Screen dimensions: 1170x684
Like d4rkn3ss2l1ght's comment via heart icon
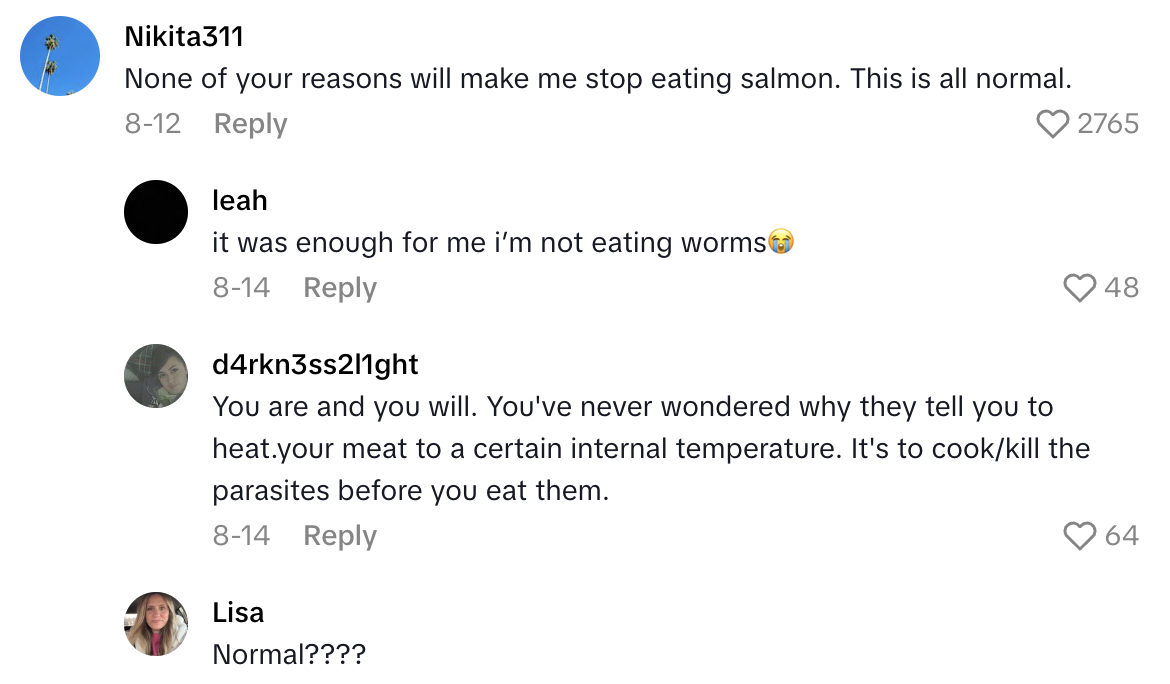coord(1080,536)
